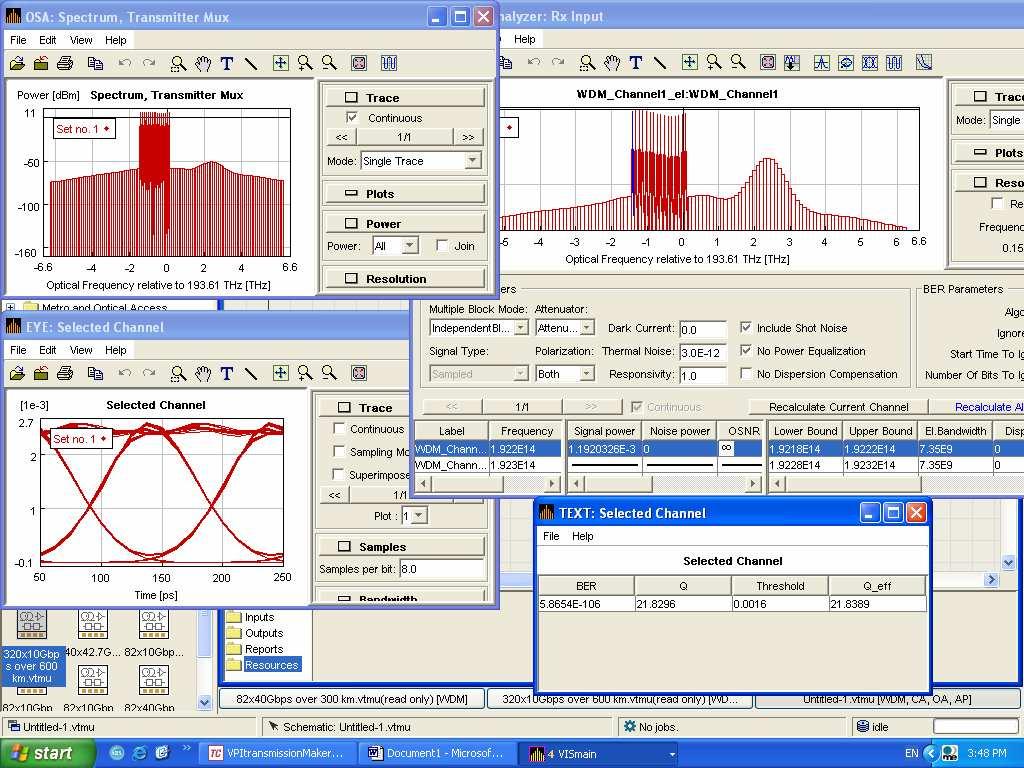Select the pan hand tool in OSA window

(203, 63)
